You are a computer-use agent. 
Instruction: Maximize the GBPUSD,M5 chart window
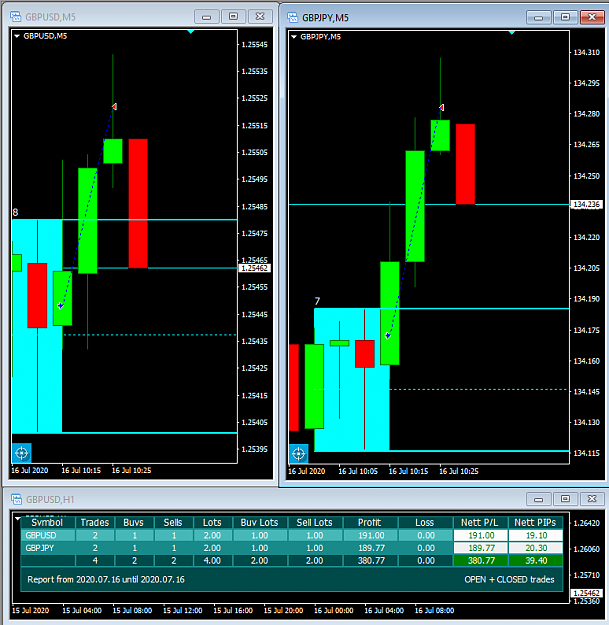[x=234, y=17]
